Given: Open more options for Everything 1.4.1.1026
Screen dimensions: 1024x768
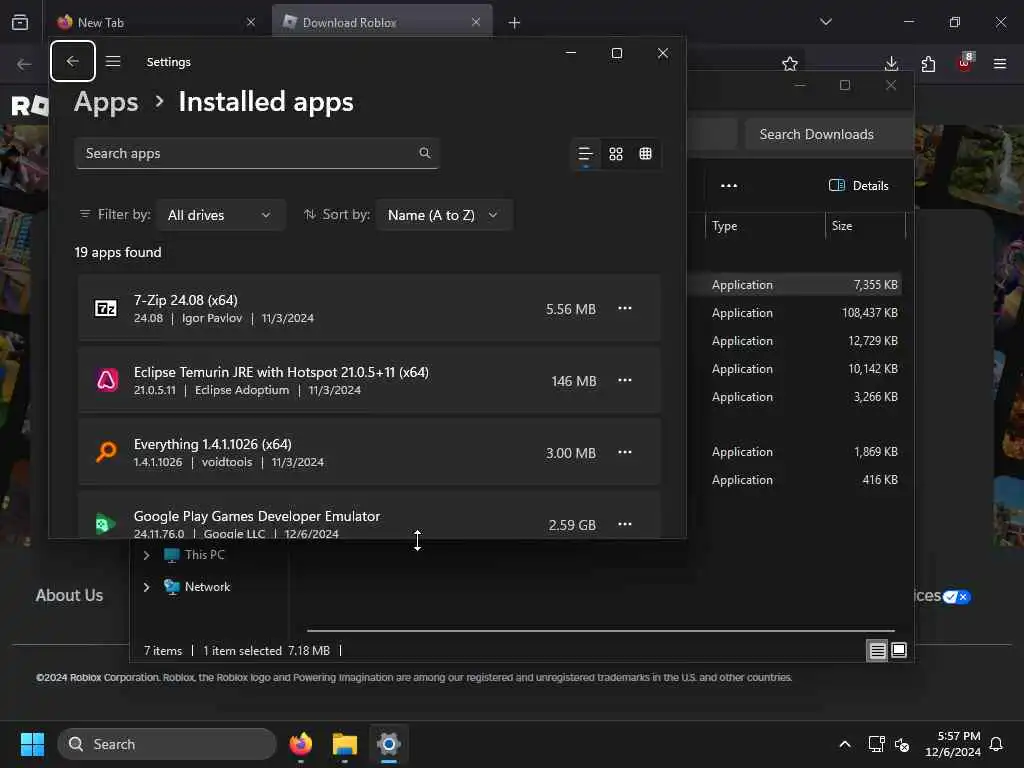Looking at the screenshot, I should 625,452.
